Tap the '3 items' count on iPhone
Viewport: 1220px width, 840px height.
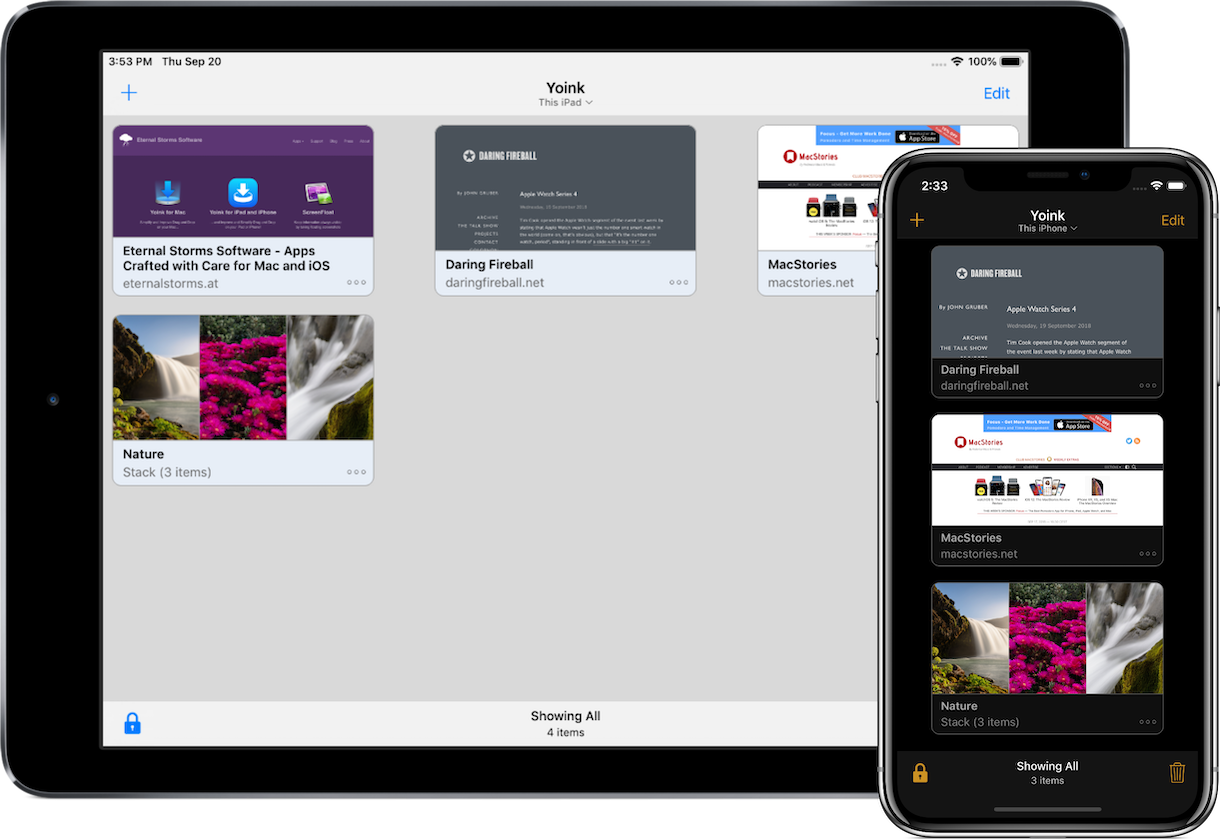(1047, 781)
